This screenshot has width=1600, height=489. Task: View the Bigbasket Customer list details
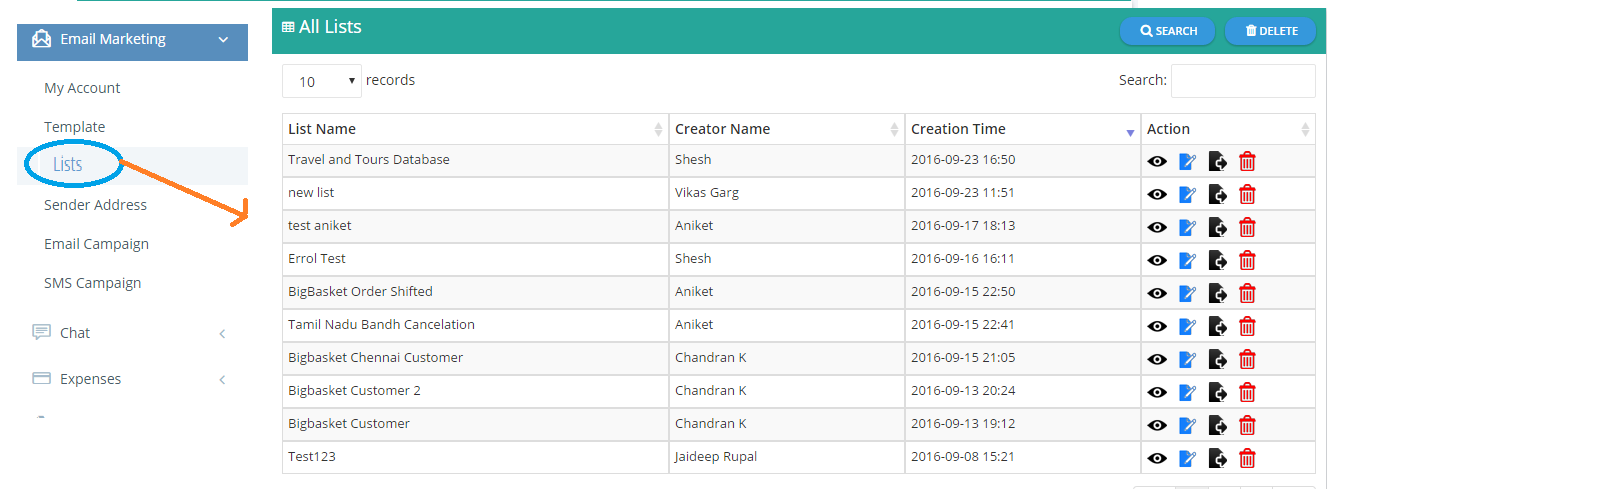pyautogui.click(x=1157, y=425)
